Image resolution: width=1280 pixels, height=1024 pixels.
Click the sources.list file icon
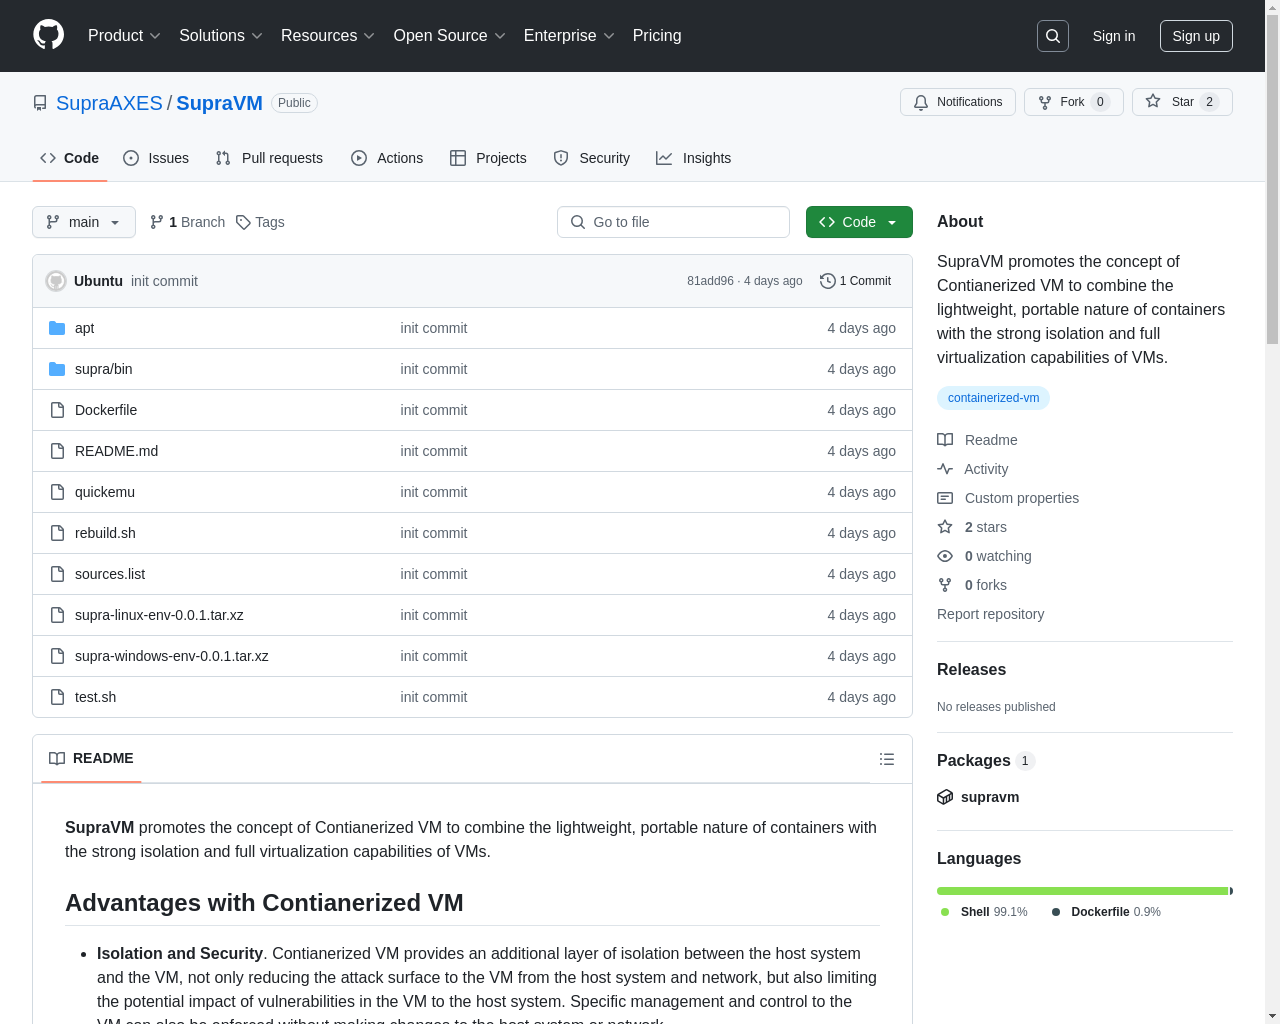pos(57,574)
